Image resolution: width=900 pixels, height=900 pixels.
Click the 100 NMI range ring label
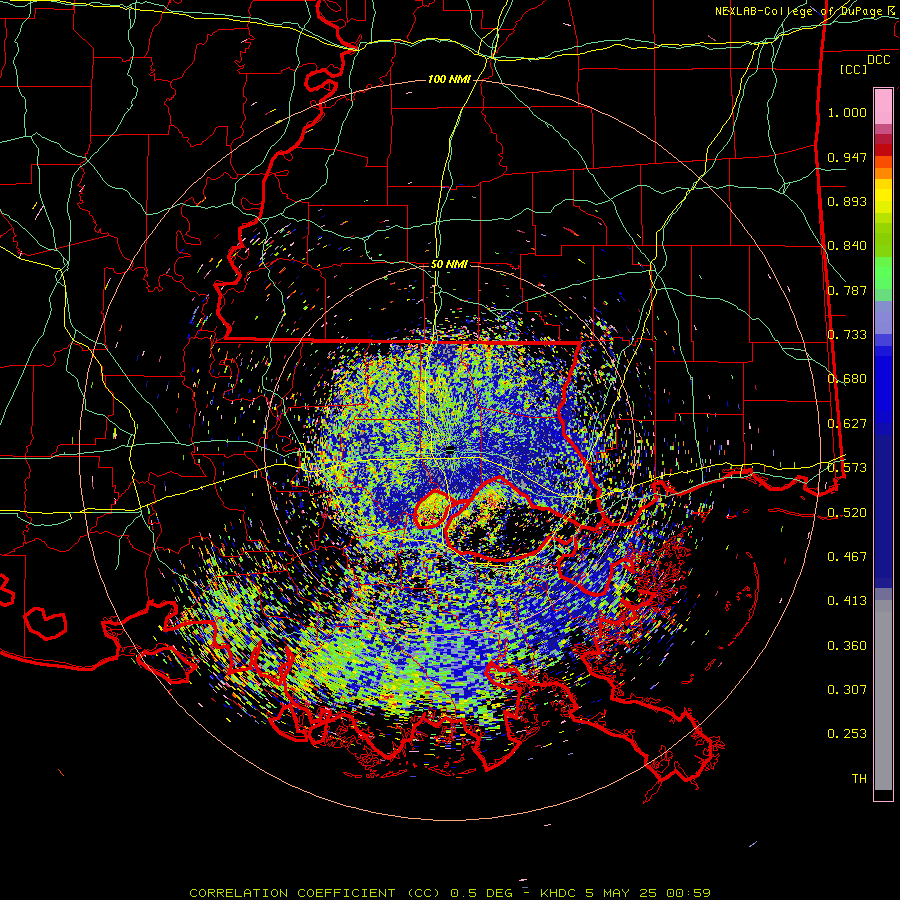coord(449,79)
